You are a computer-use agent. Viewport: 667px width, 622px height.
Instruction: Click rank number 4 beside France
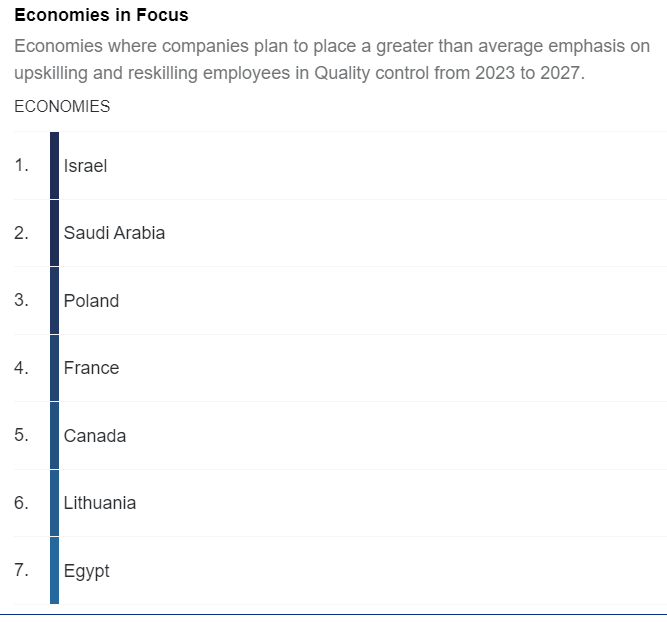click(22, 368)
